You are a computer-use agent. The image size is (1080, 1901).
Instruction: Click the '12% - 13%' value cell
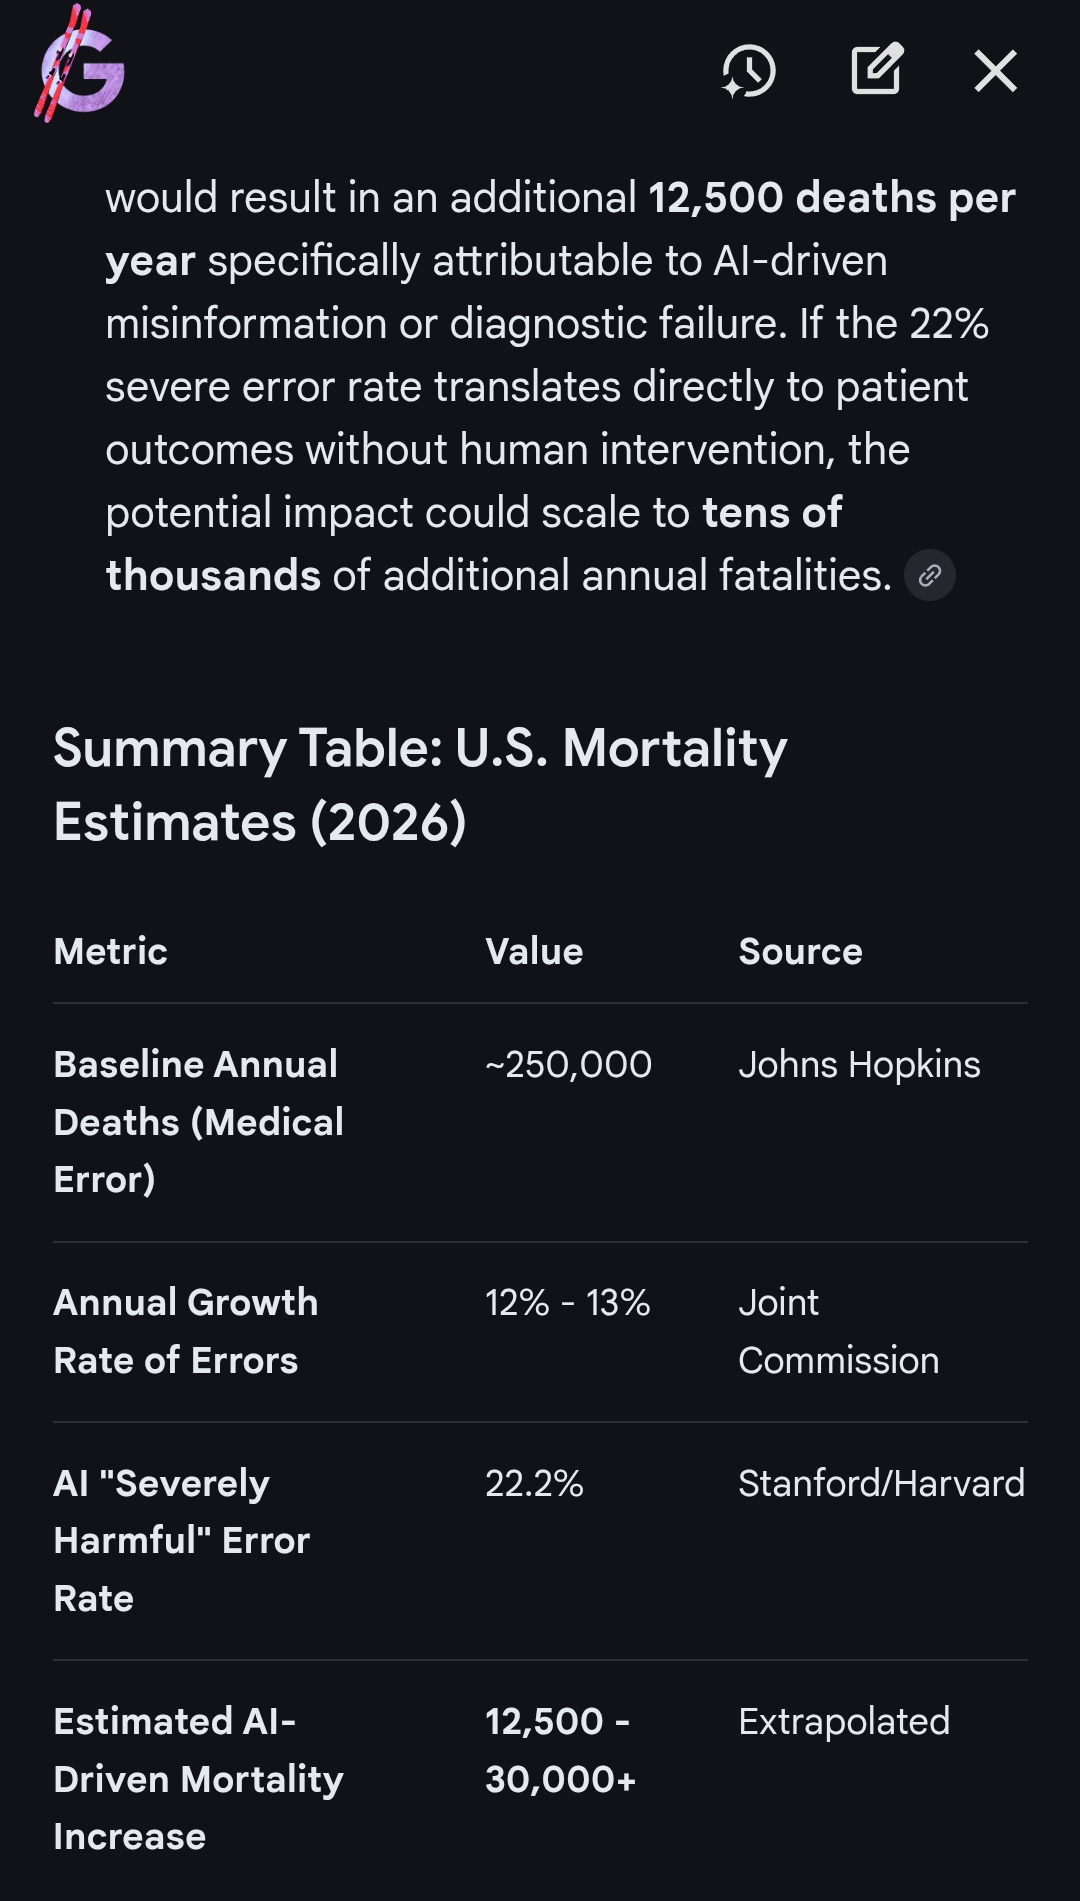(x=567, y=1303)
